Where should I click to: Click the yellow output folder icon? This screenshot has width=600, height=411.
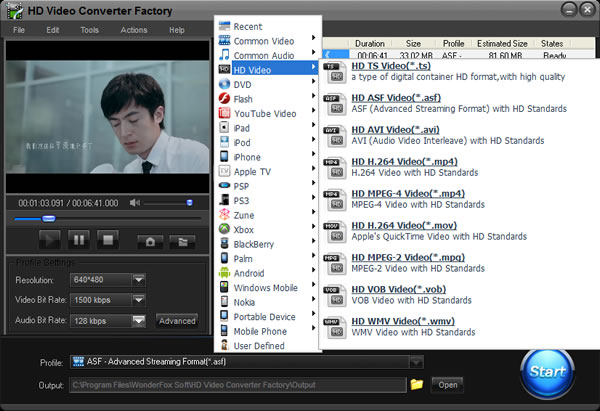416,384
